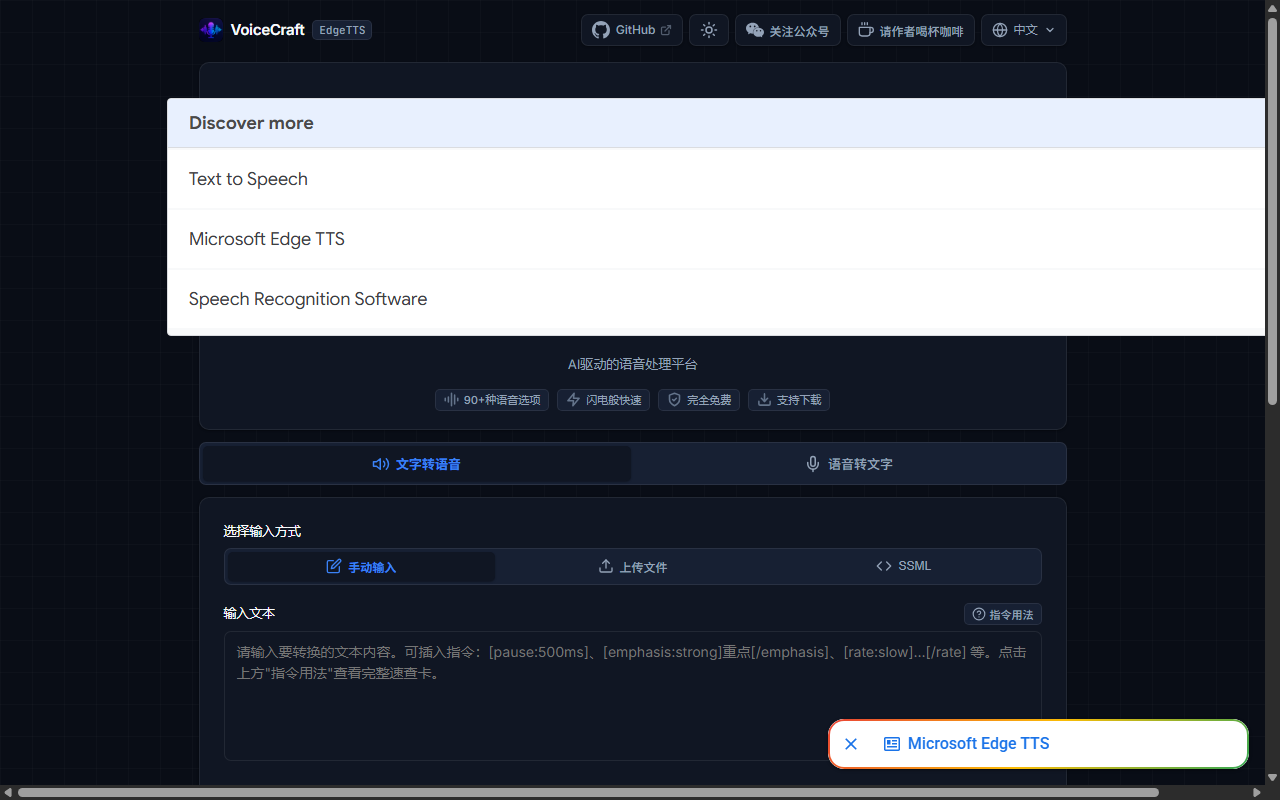This screenshot has height=800, width=1280.
Task: Click the 关注公众号 WeChat button
Action: (x=788, y=30)
